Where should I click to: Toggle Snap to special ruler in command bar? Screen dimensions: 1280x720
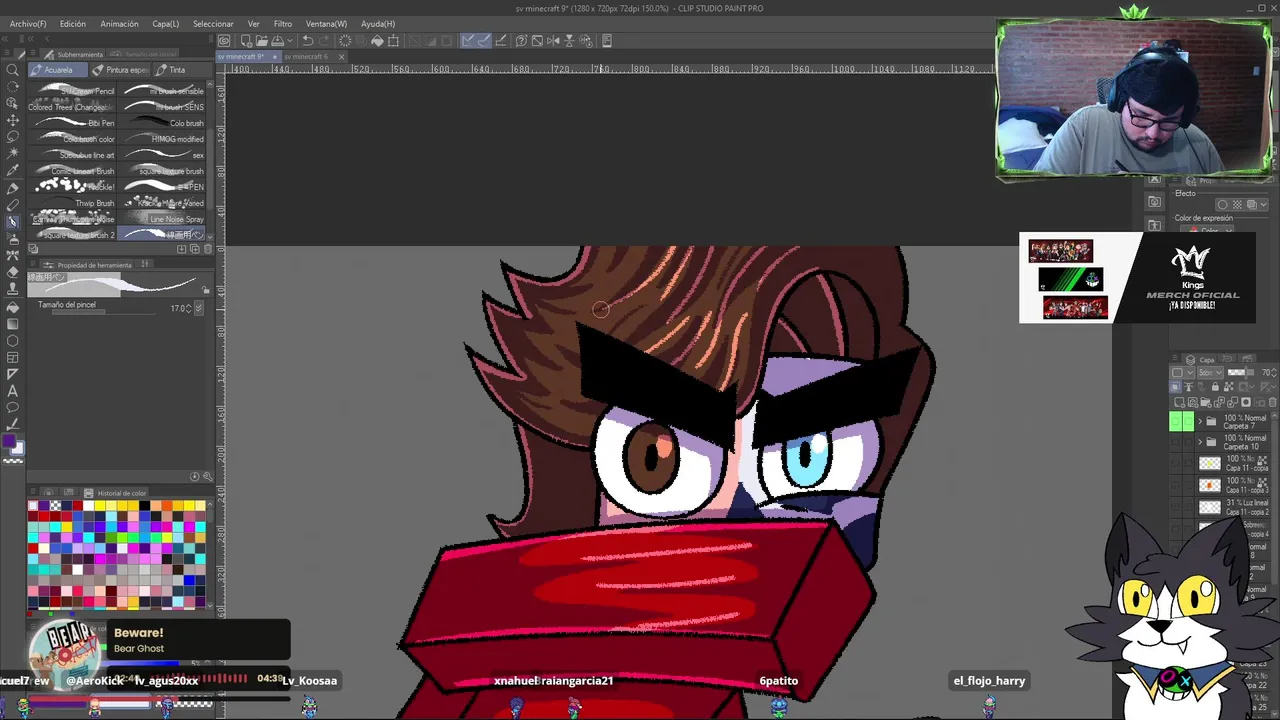[485, 41]
